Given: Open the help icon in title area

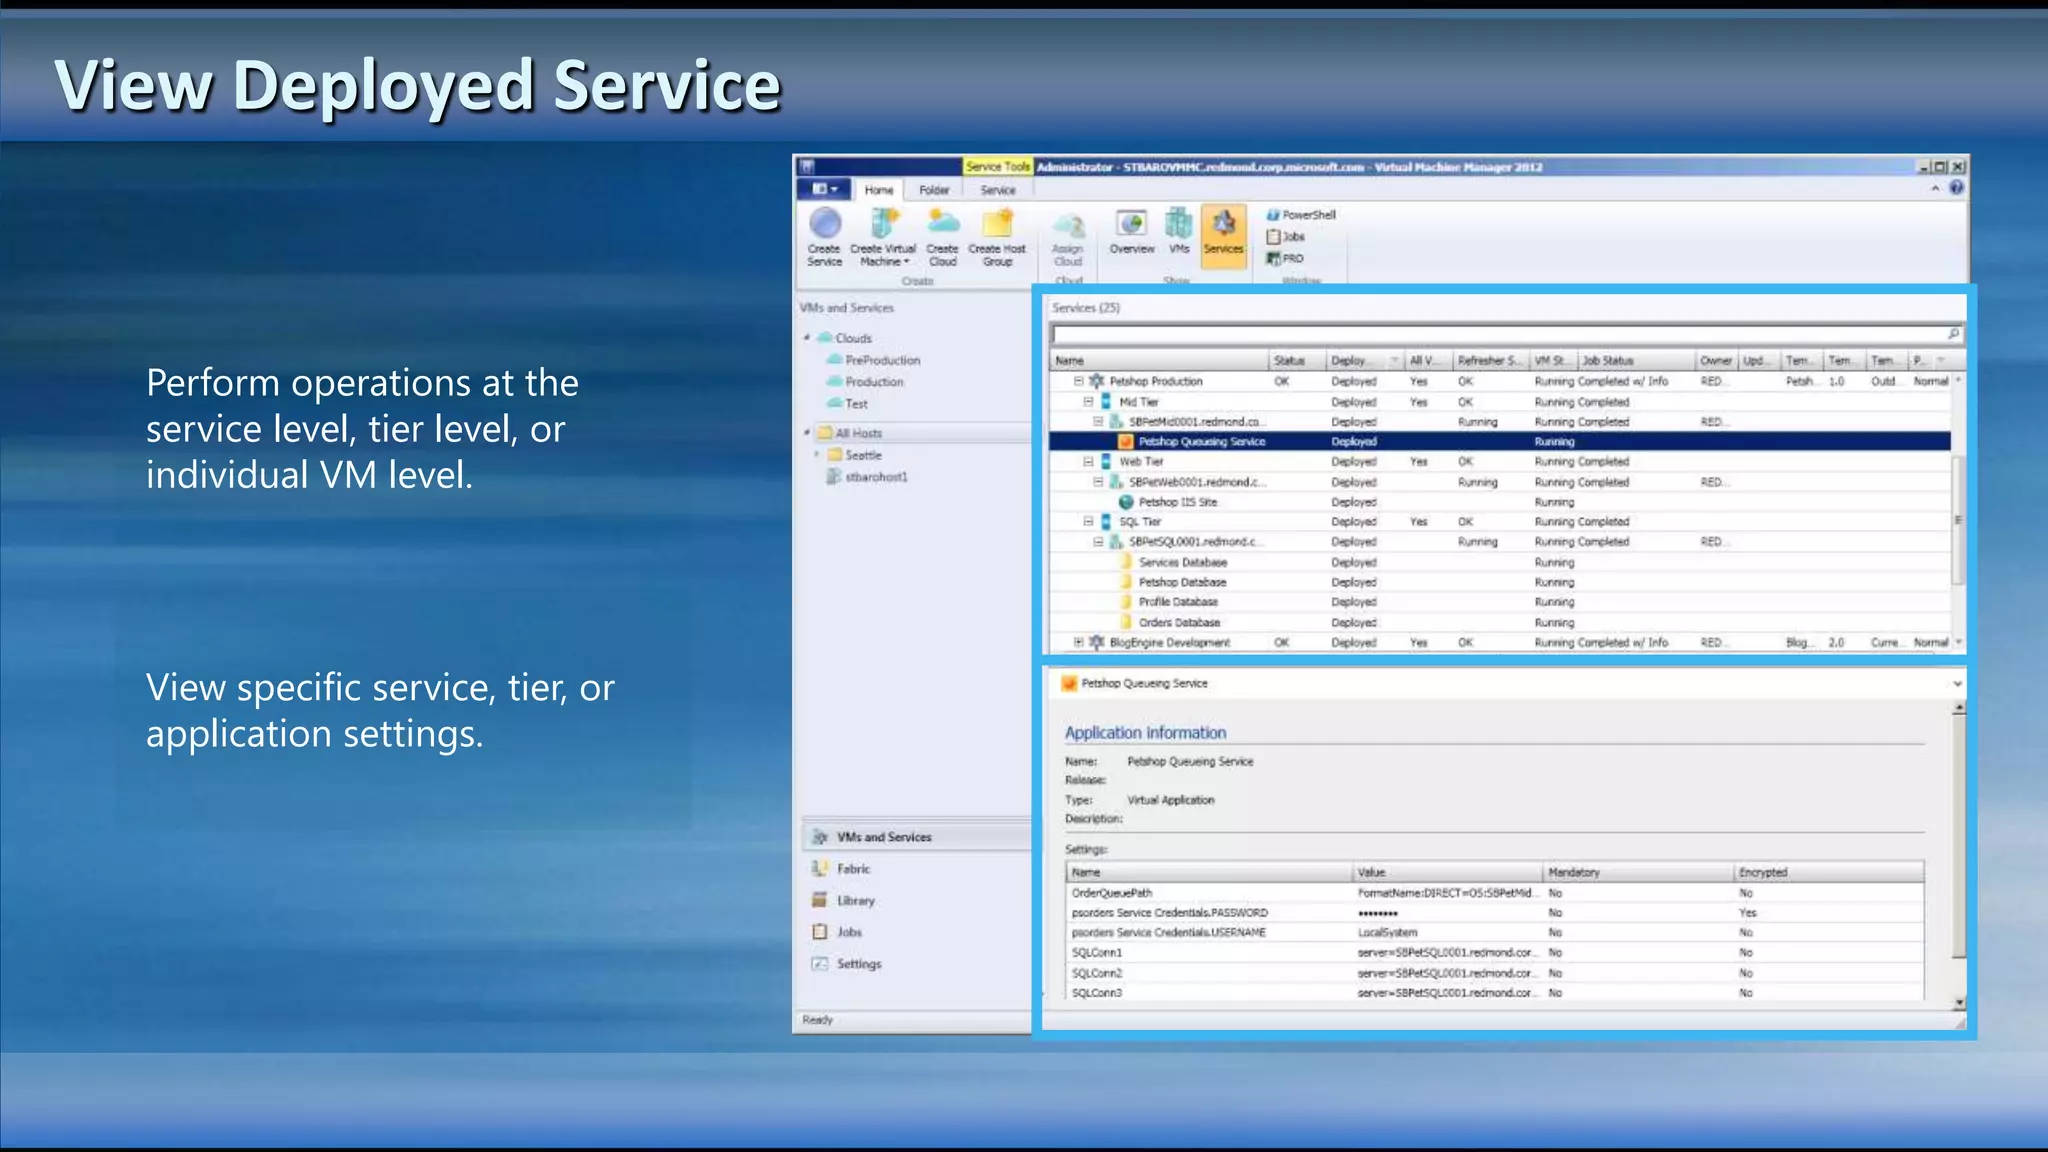Looking at the screenshot, I should [x=1956, y=188].
